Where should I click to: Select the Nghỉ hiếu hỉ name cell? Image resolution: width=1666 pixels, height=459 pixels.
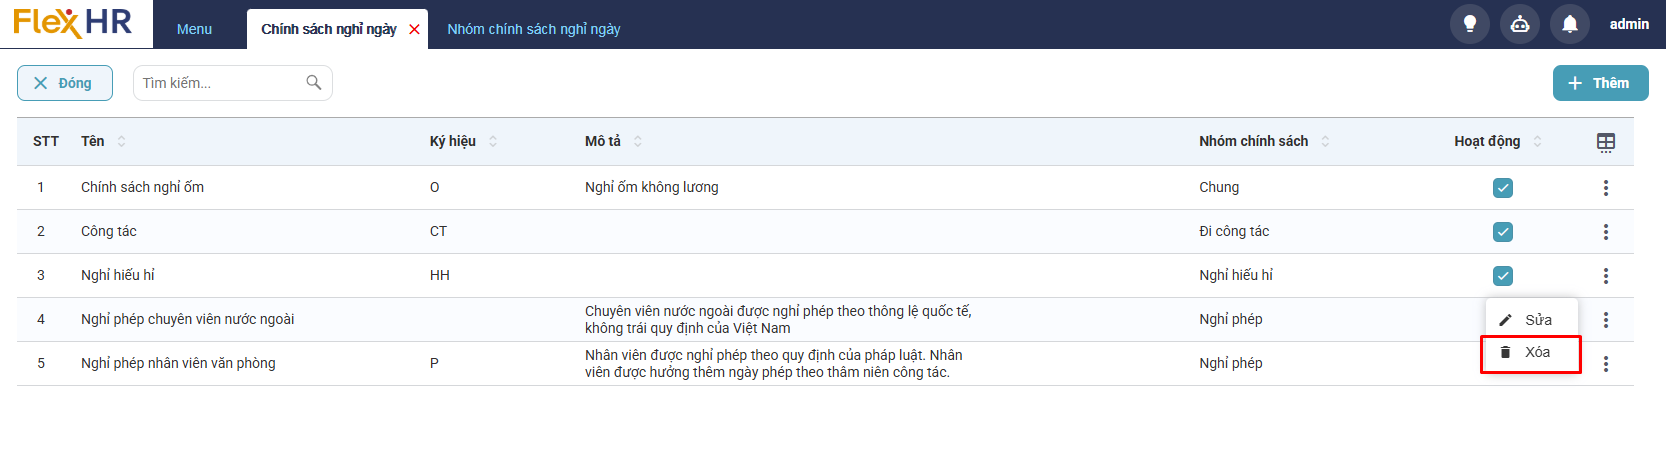(x=118, y=275)
